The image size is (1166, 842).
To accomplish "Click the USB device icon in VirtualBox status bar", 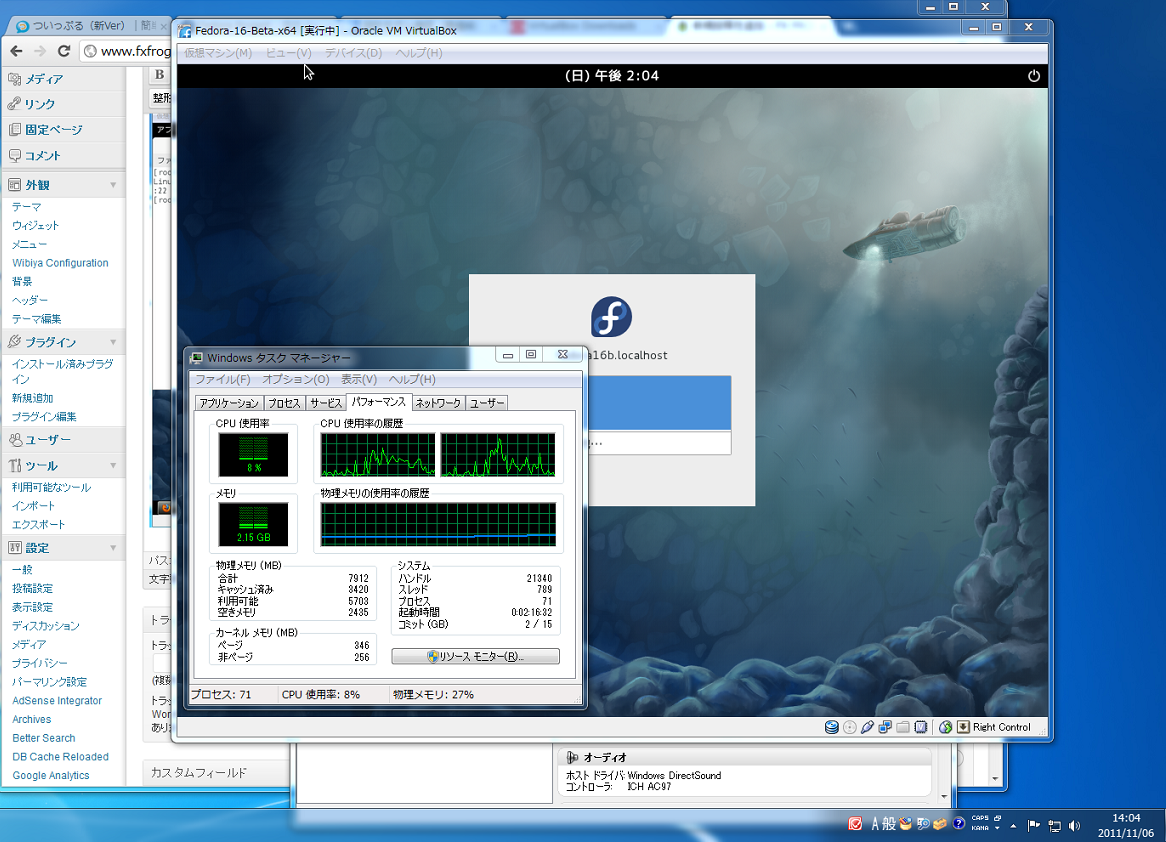I will [868, 727].
